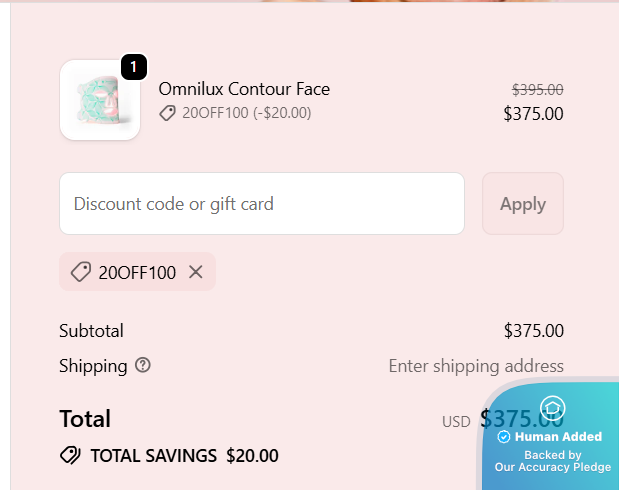Focus the Discount code or gift card field
This screenshot has height=490, width=619.
[262, 204]
